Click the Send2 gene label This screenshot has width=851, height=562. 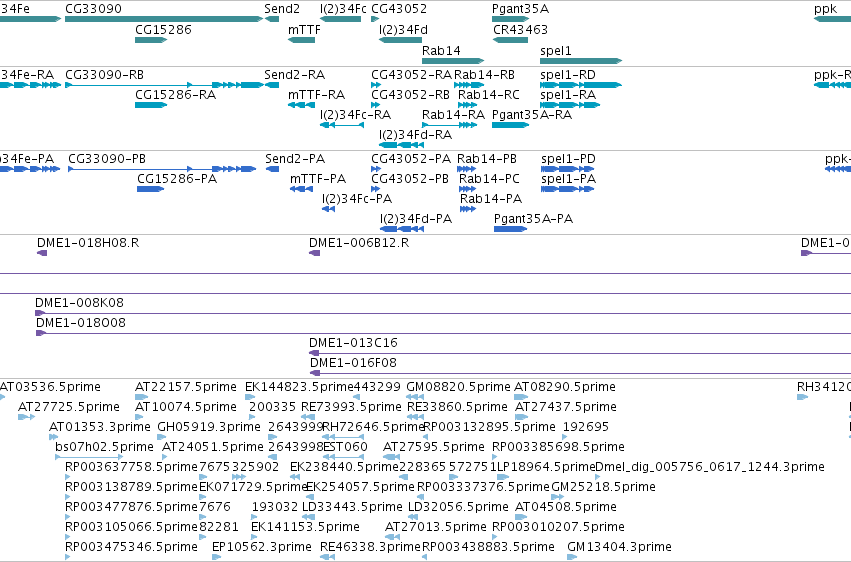pos(282,9)
